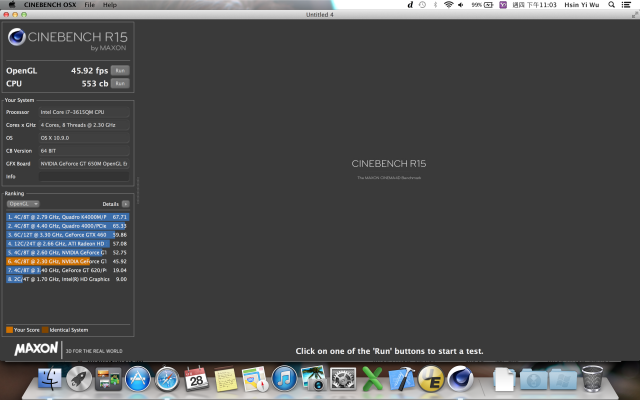The height and width of the screenshot is (400, 640).
Task: Select ranking row 8 Intel HD Graphics 9.00
Action: click(68, 279)
